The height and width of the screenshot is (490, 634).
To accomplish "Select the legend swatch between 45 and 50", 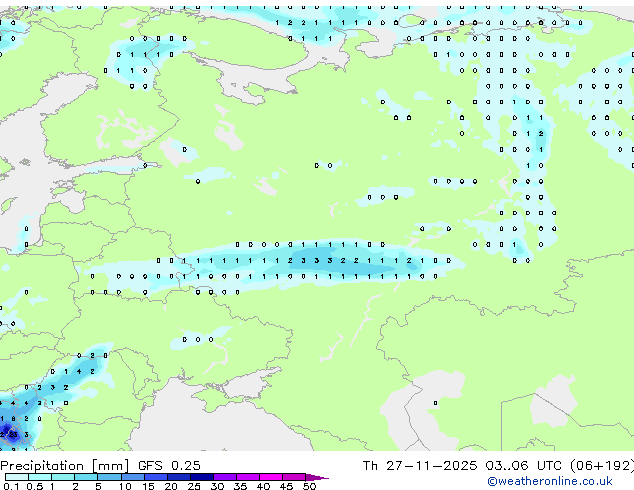I will pyautogui.click(x=294, y=477).
